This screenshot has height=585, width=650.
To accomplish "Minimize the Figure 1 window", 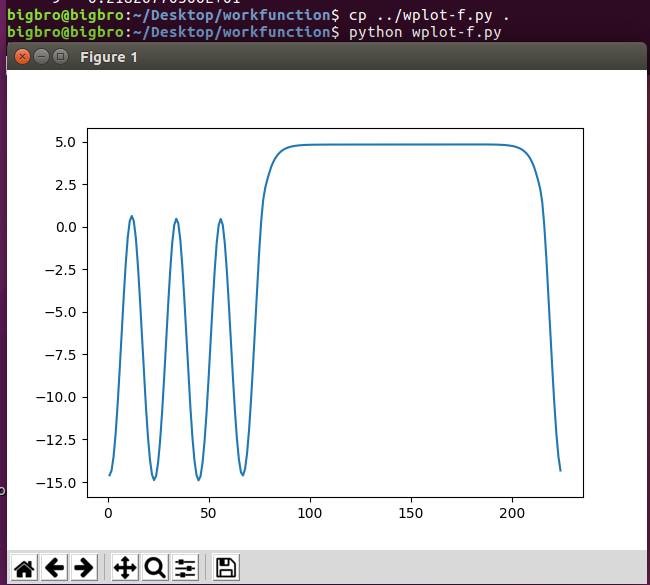I will (x=42, y=57).
